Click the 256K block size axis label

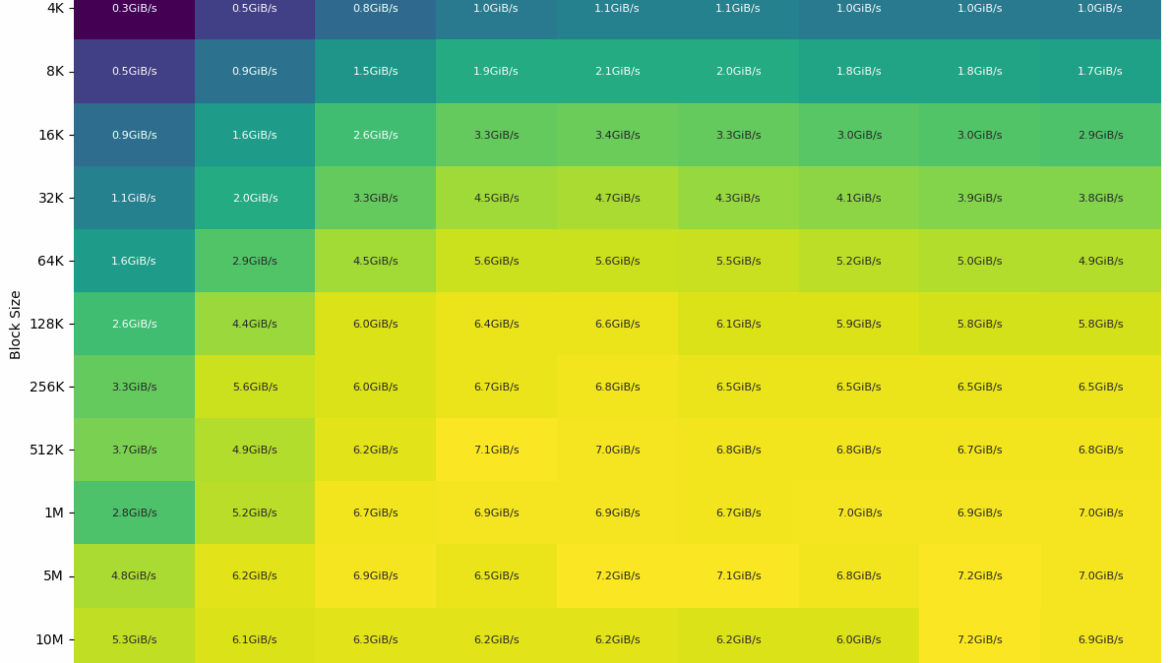coord(46,387)
